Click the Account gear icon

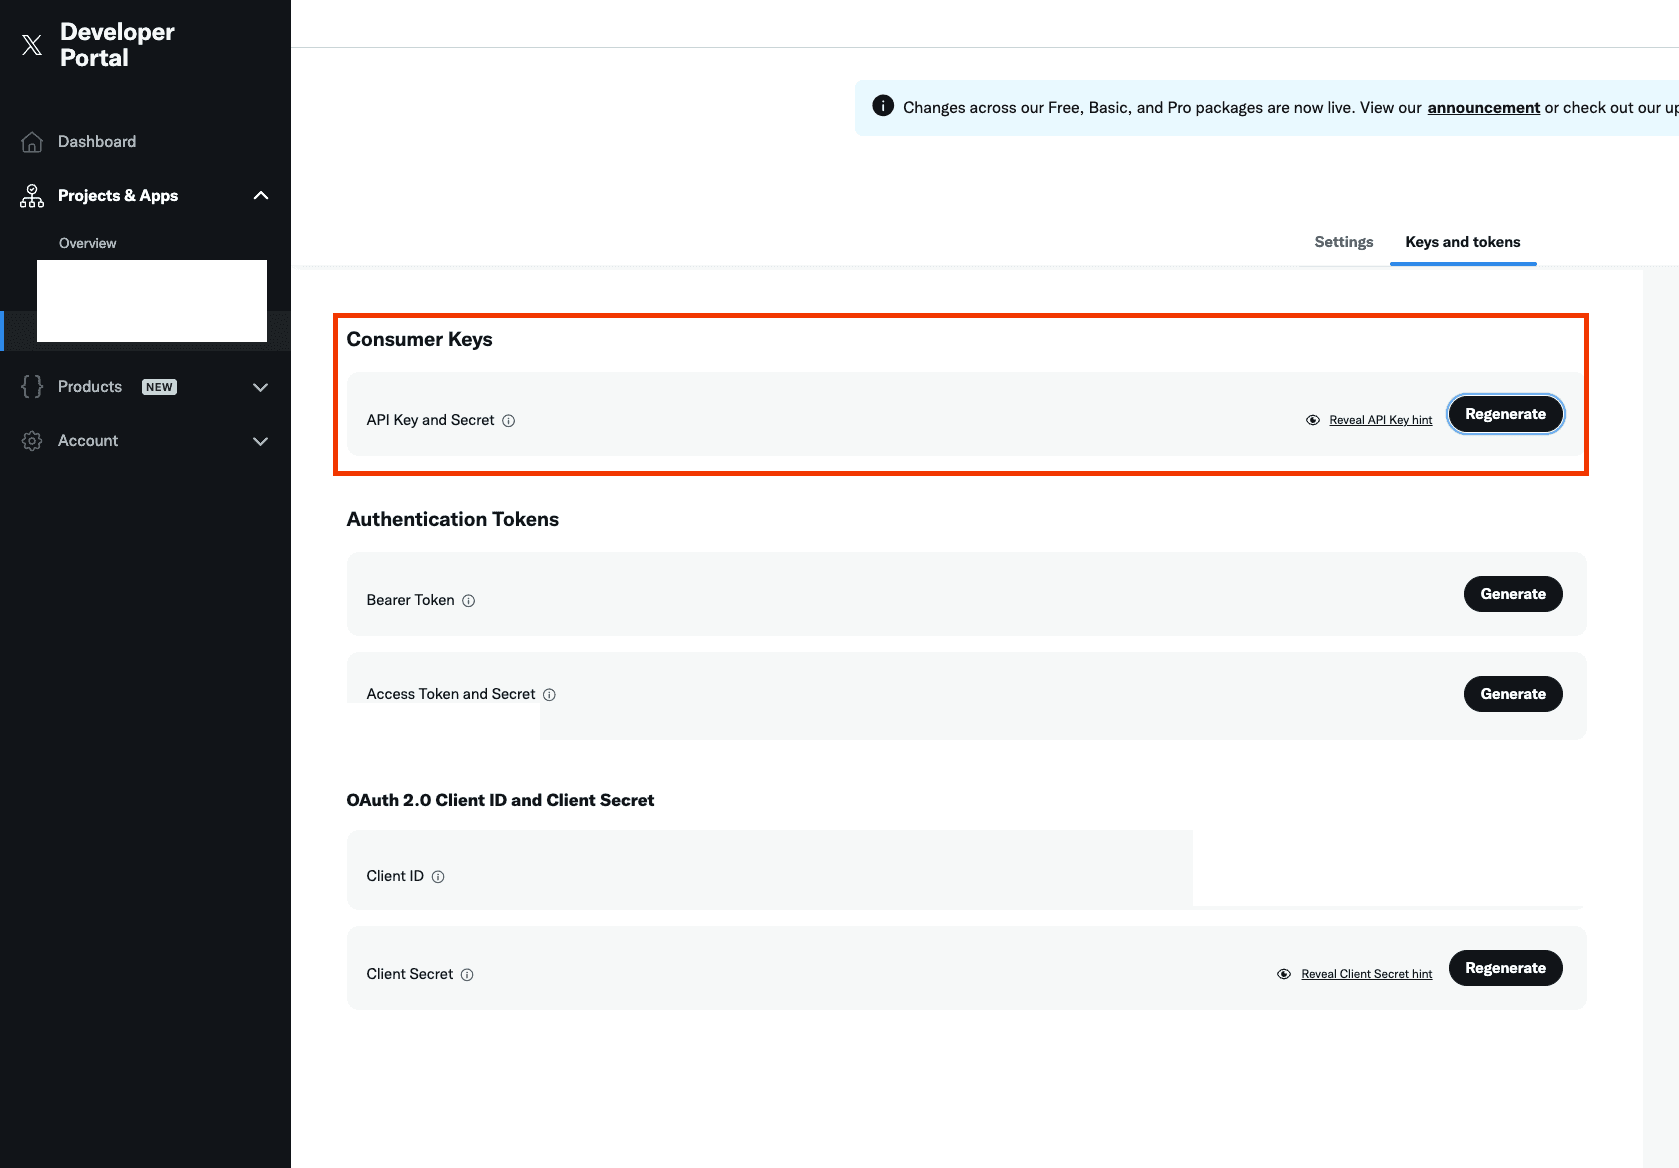(x=32, y=441)
